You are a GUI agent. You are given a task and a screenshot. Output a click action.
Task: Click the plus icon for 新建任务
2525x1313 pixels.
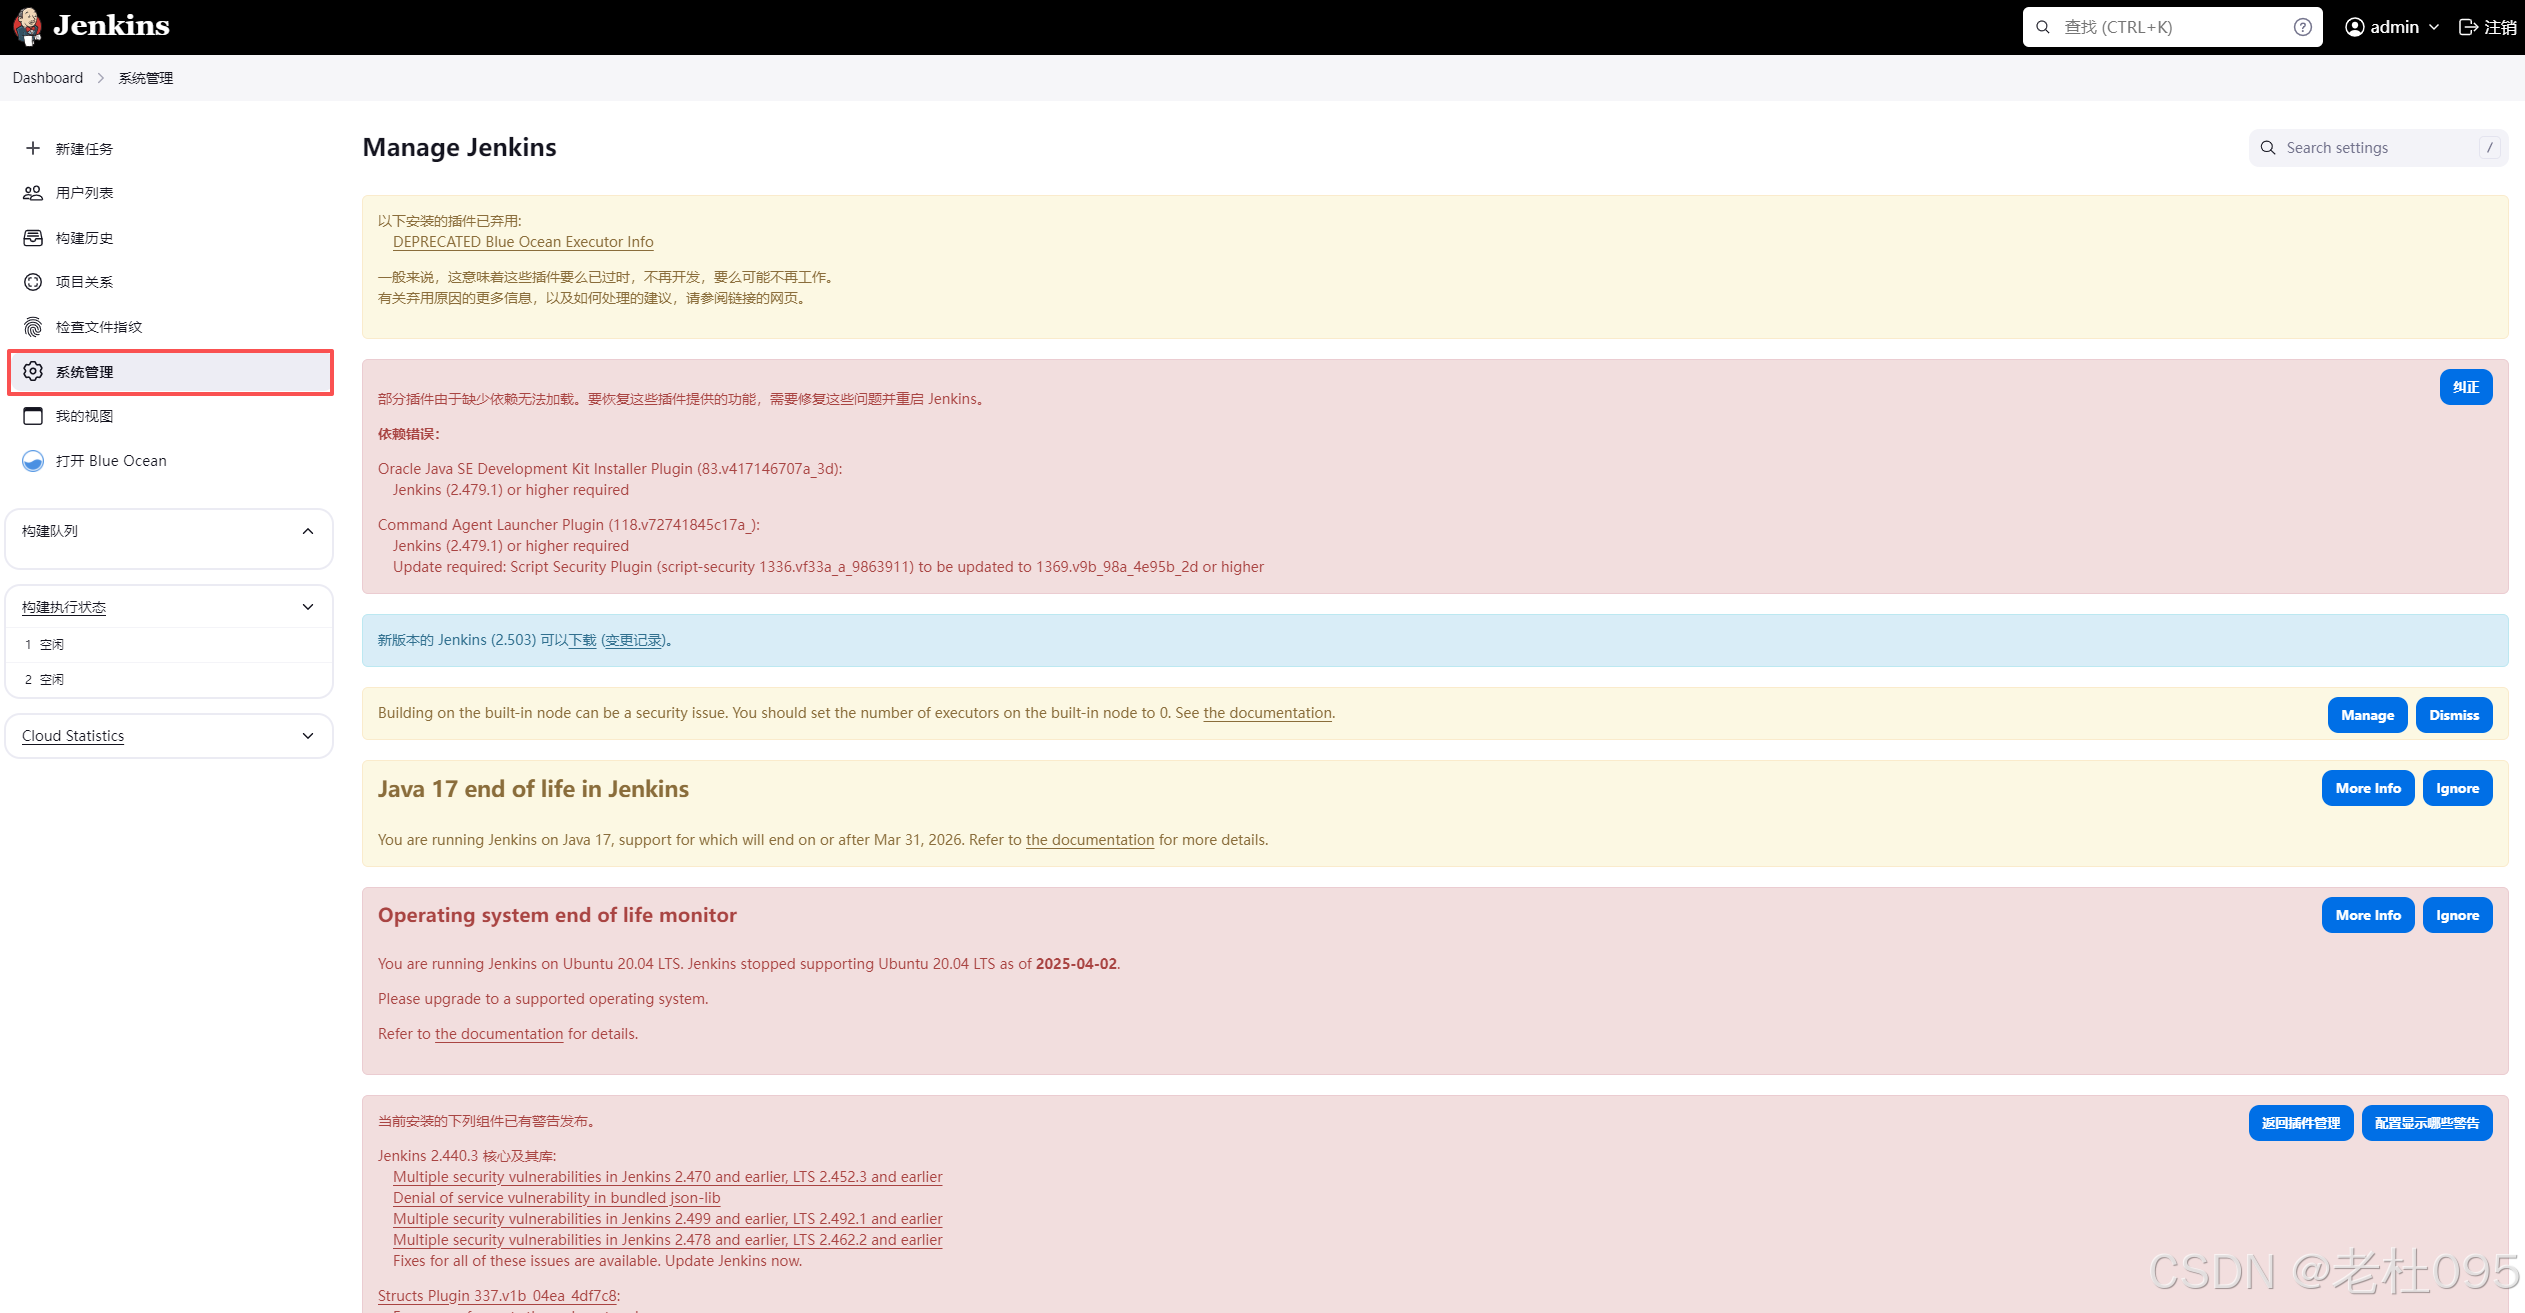[x=33, y=148]
